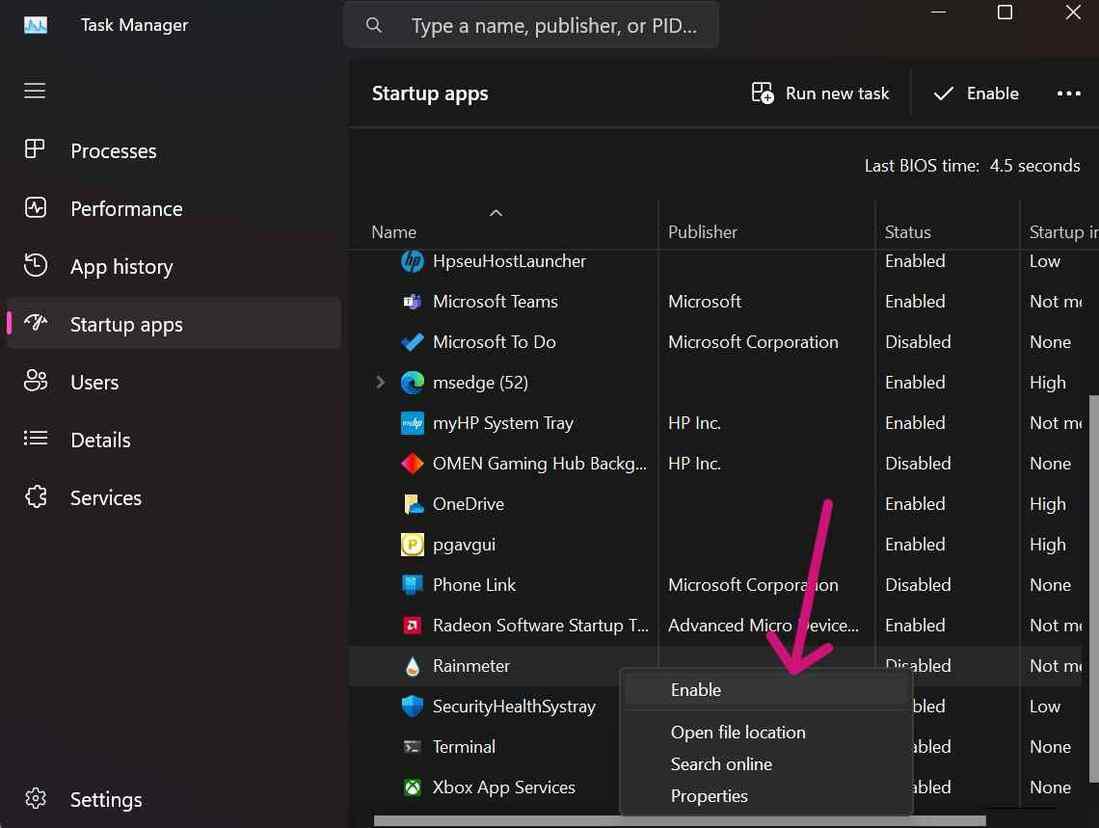1099x828 pixels.
Task: Click the Services puzzle-piece icon
Action: point(35,497)
